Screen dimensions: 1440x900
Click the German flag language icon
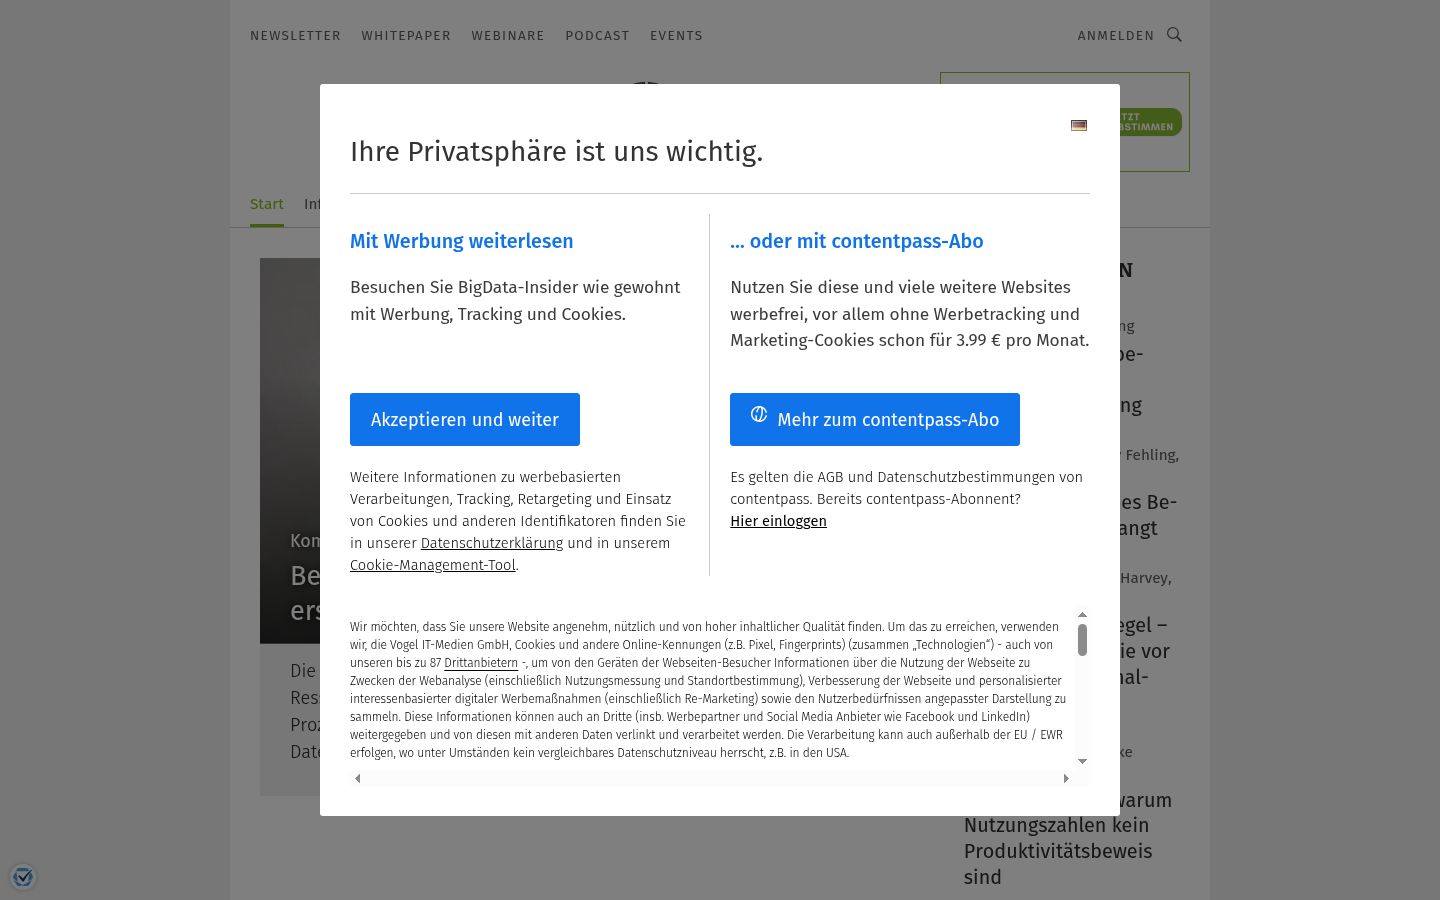click(x=1079, y=125)
